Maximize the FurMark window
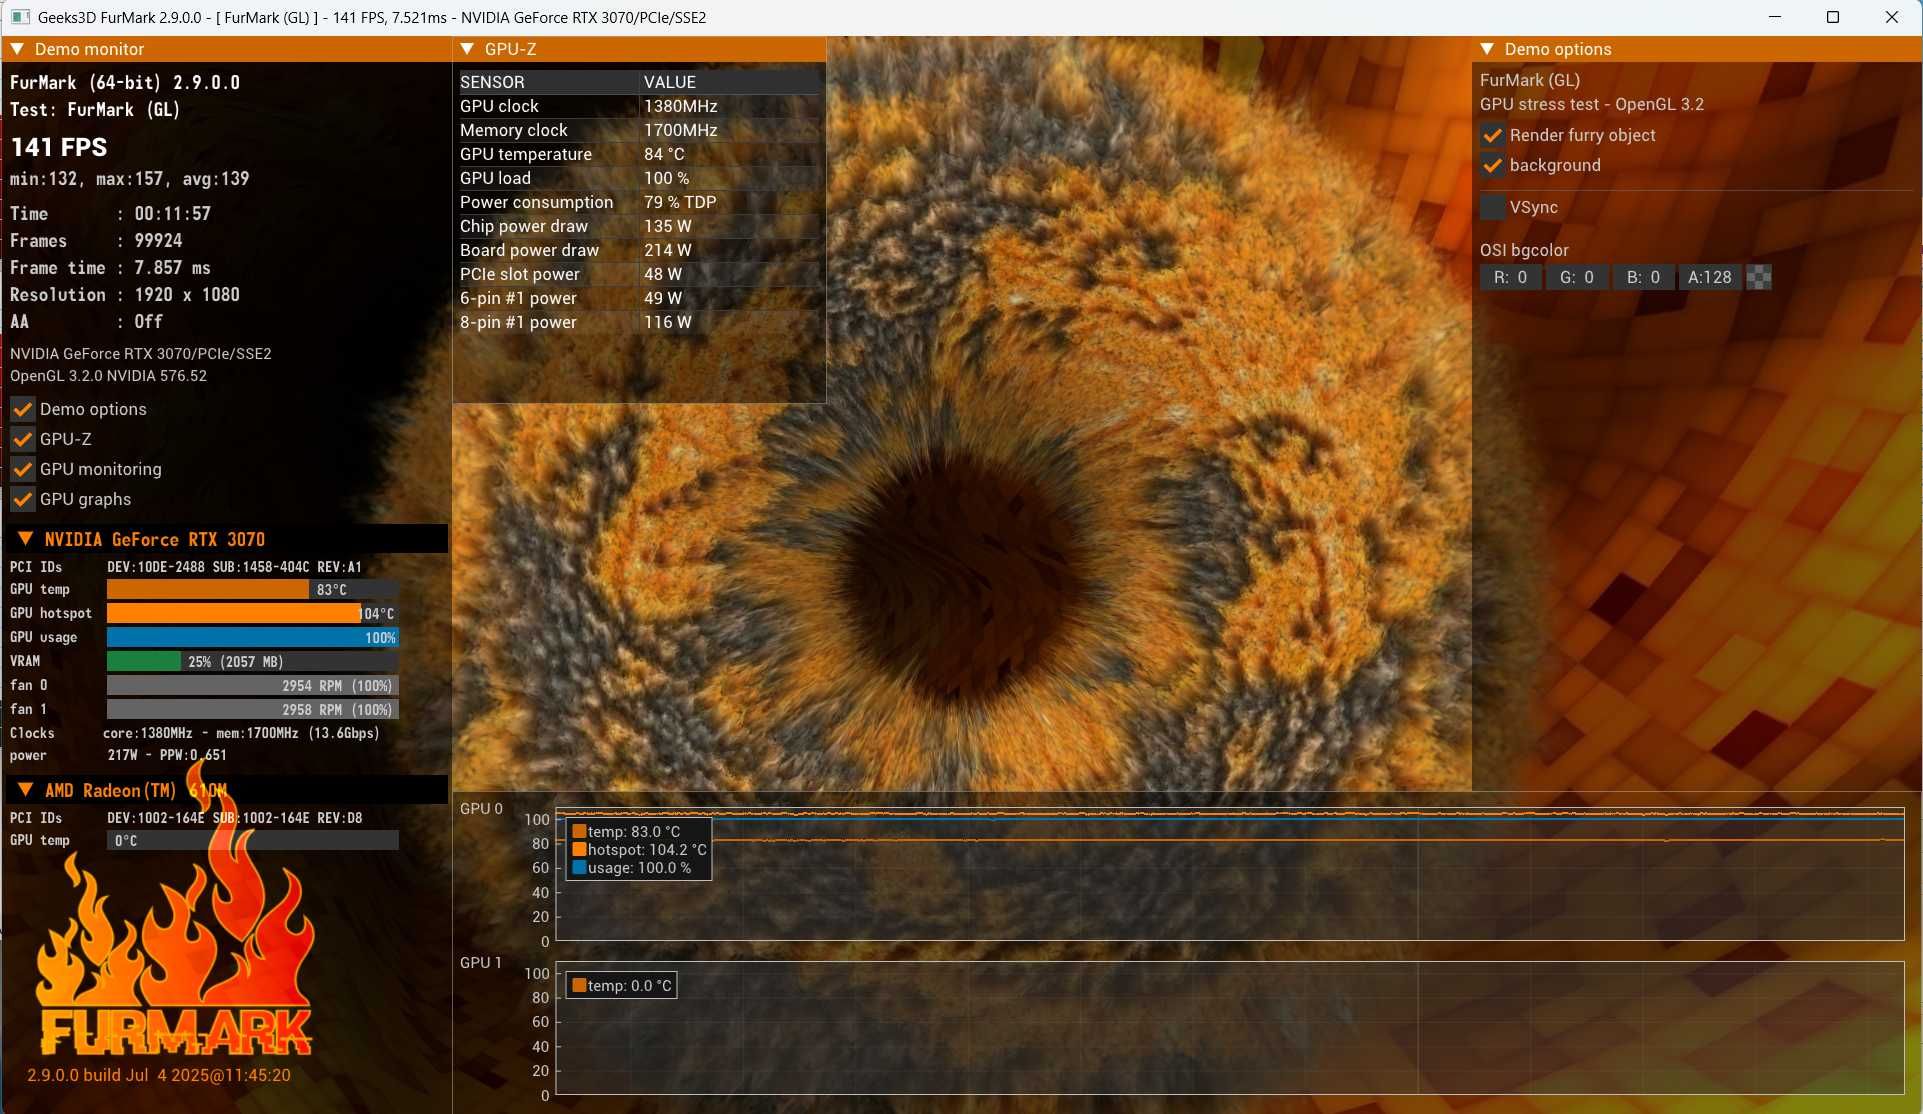1923x1114 pixels. click(1833, 17)
